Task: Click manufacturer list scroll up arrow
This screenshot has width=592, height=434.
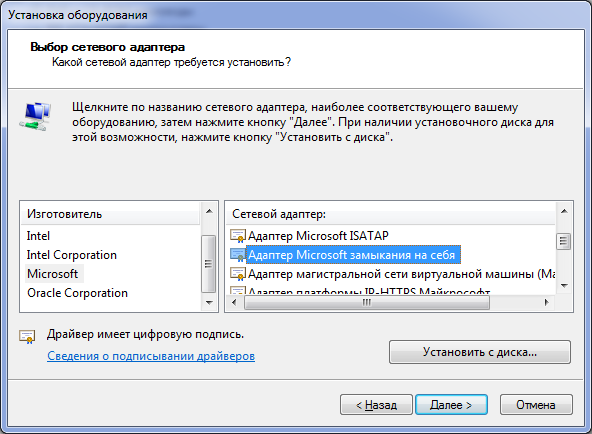Action: pos(209,211)
